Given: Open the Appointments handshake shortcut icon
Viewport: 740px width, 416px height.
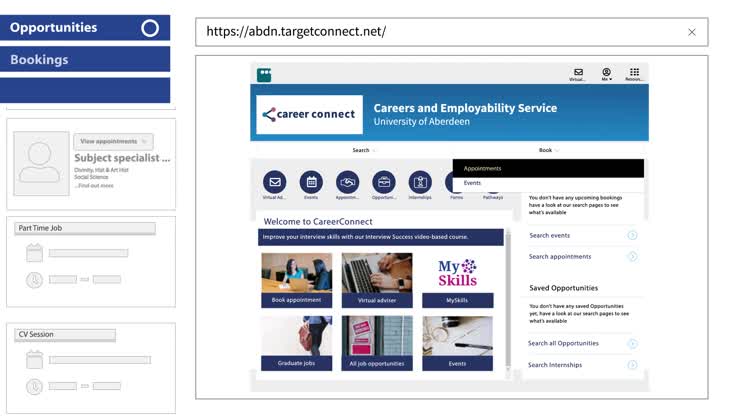Looking at the screenshot, I should tap(347, 182).
